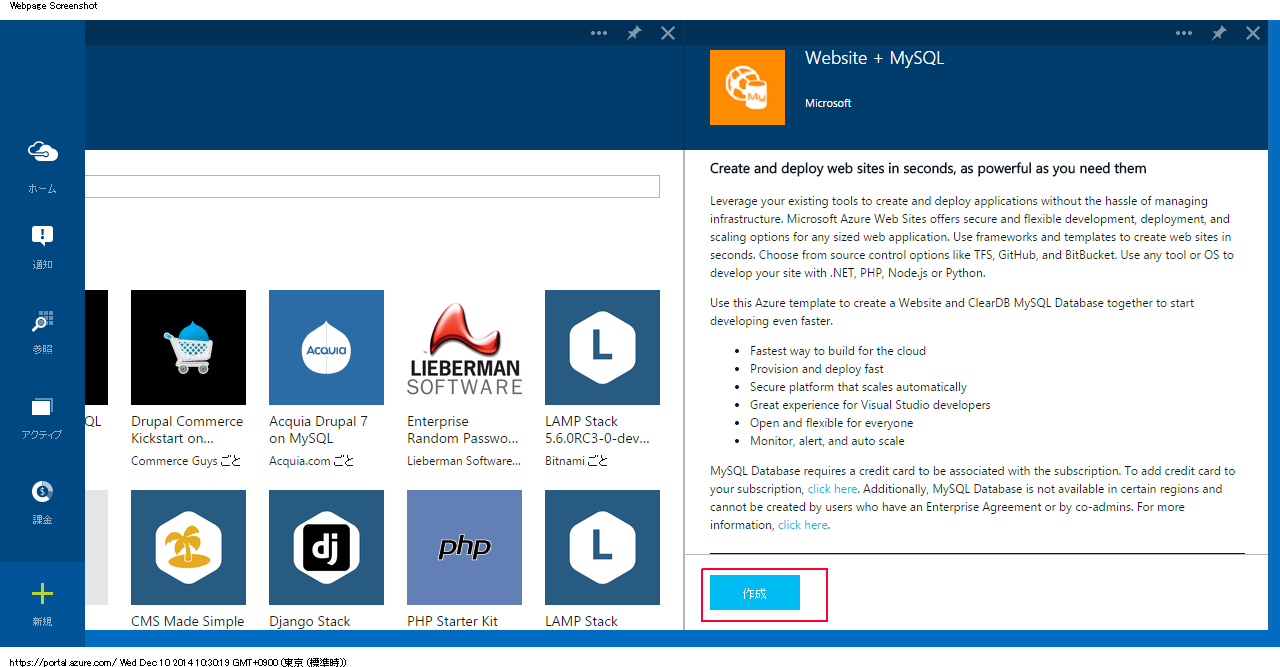This screenshot has width=1280, height=667.
Task: Click "Fastest way to build for the cloud" bullet
Action: coord(838,351)
